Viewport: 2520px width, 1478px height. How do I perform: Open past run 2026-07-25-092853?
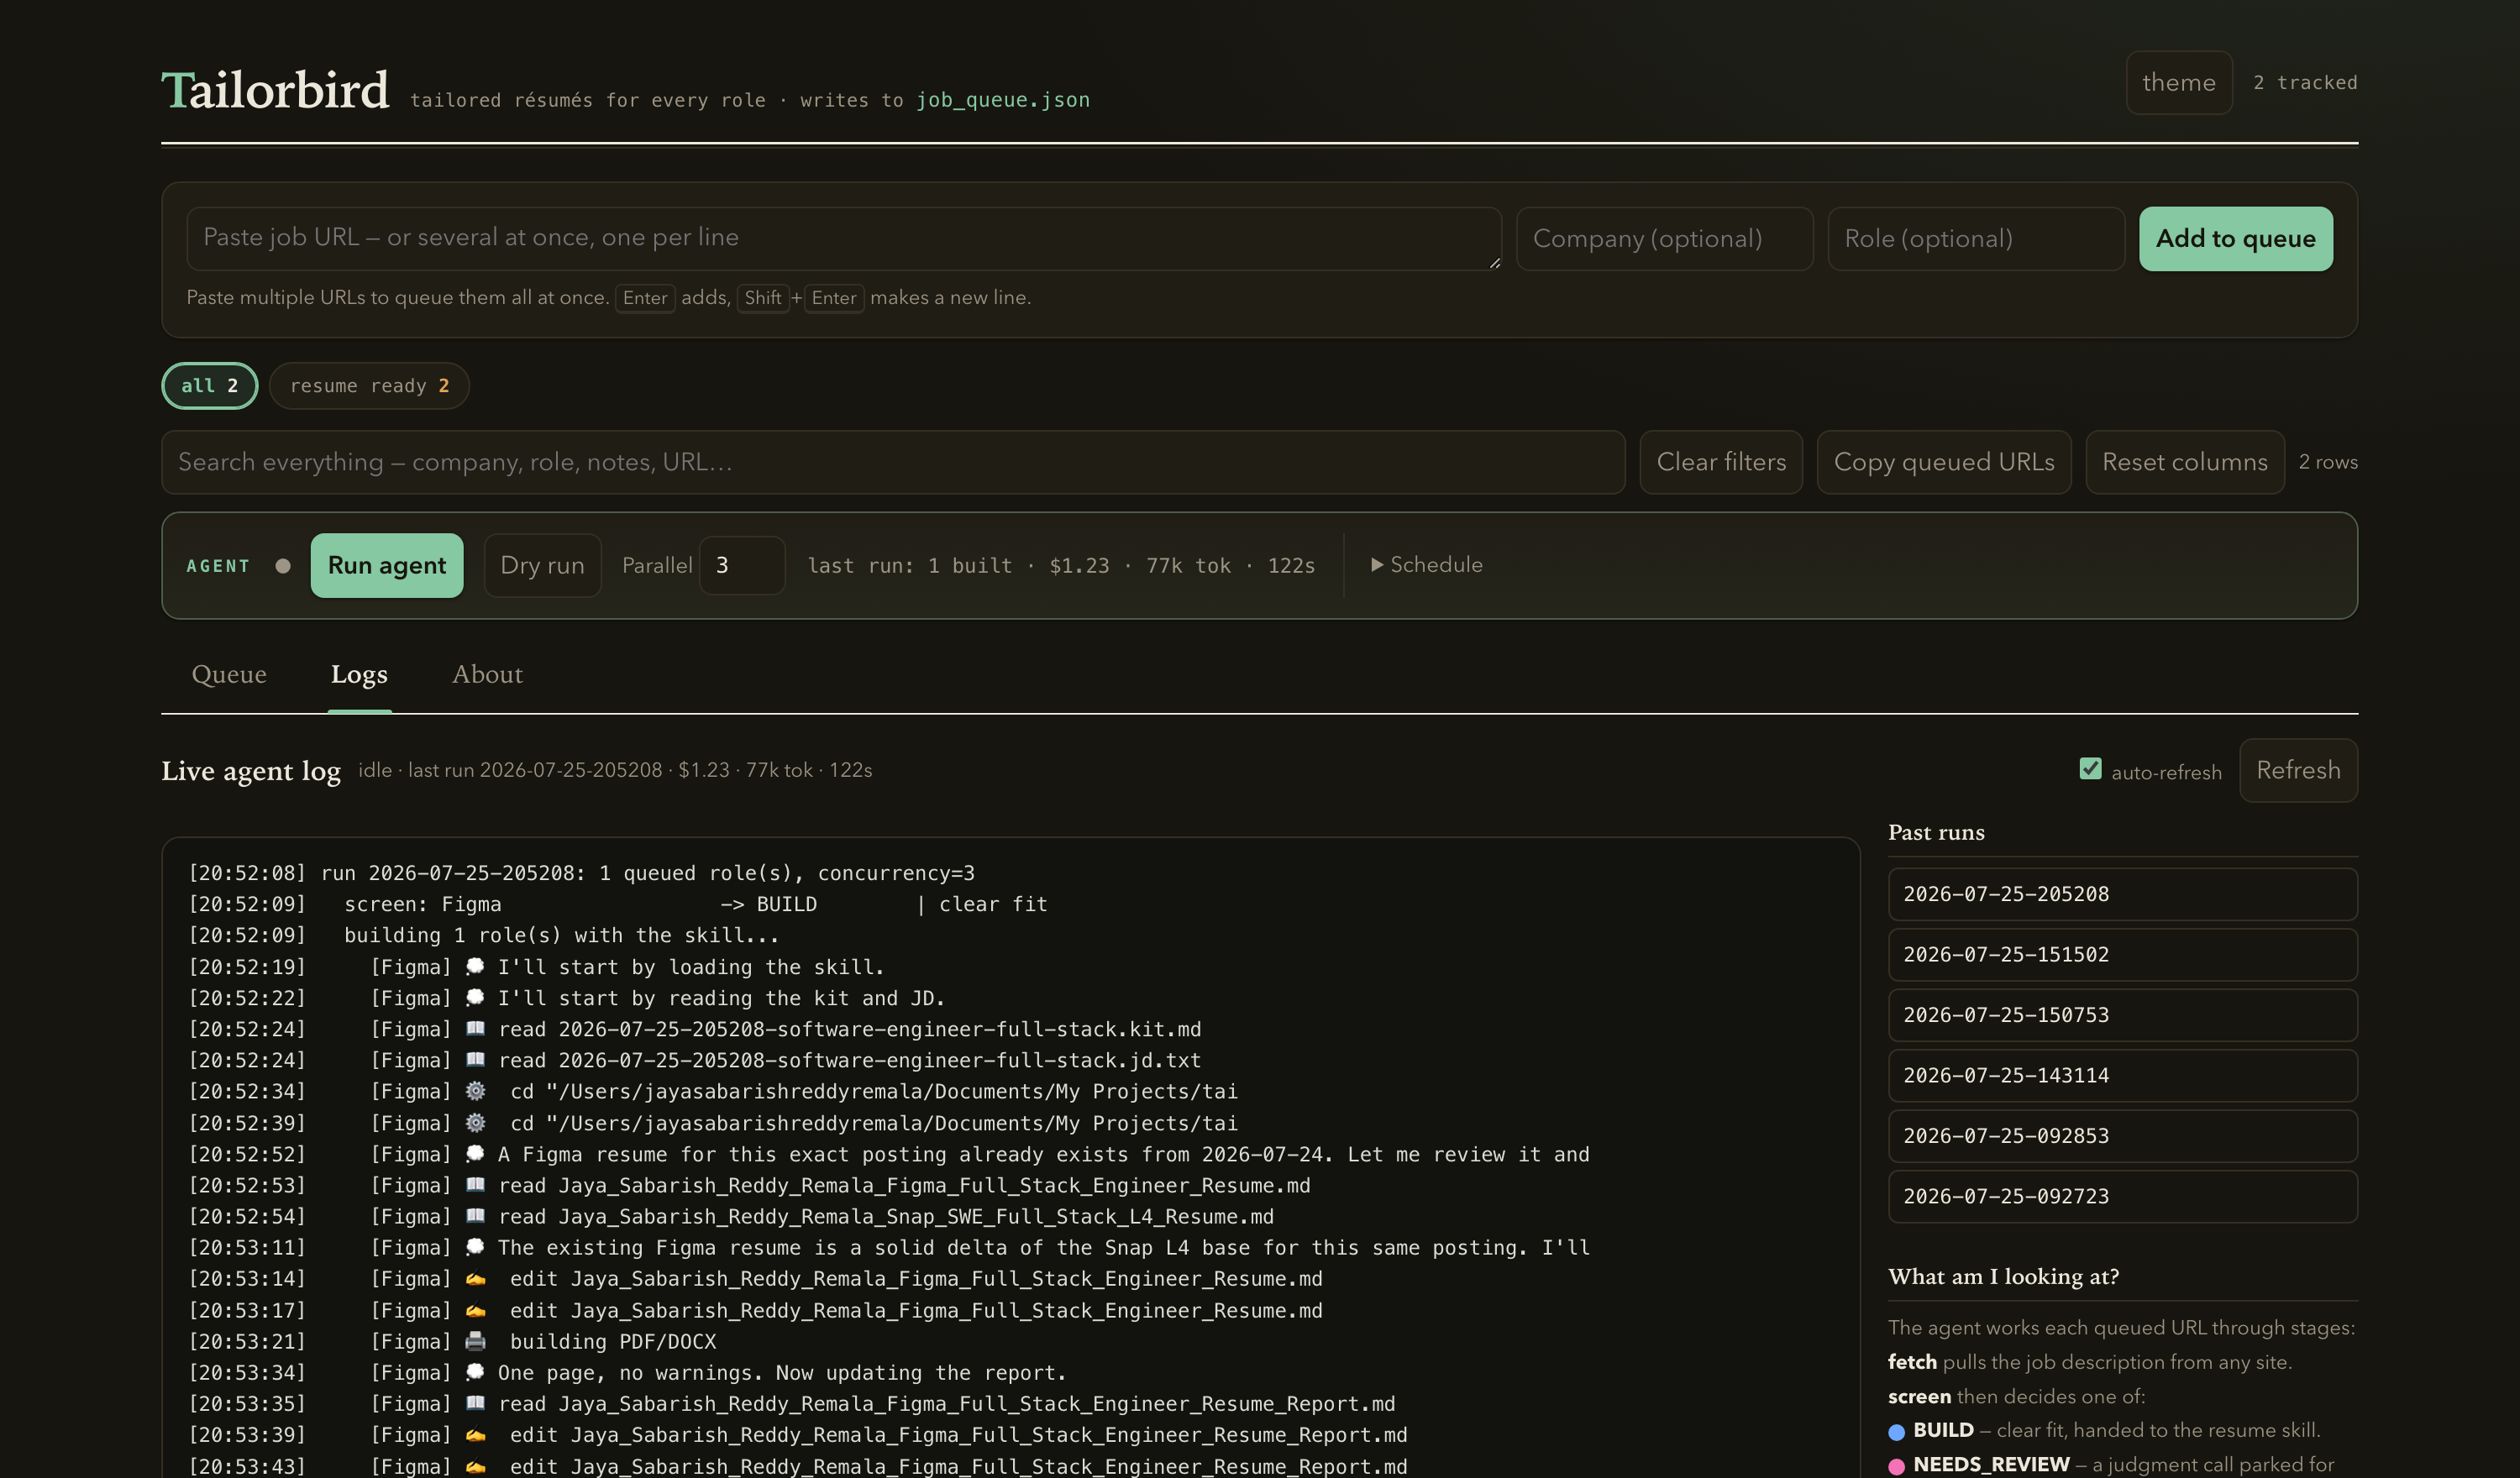tap(2122, 1135)
